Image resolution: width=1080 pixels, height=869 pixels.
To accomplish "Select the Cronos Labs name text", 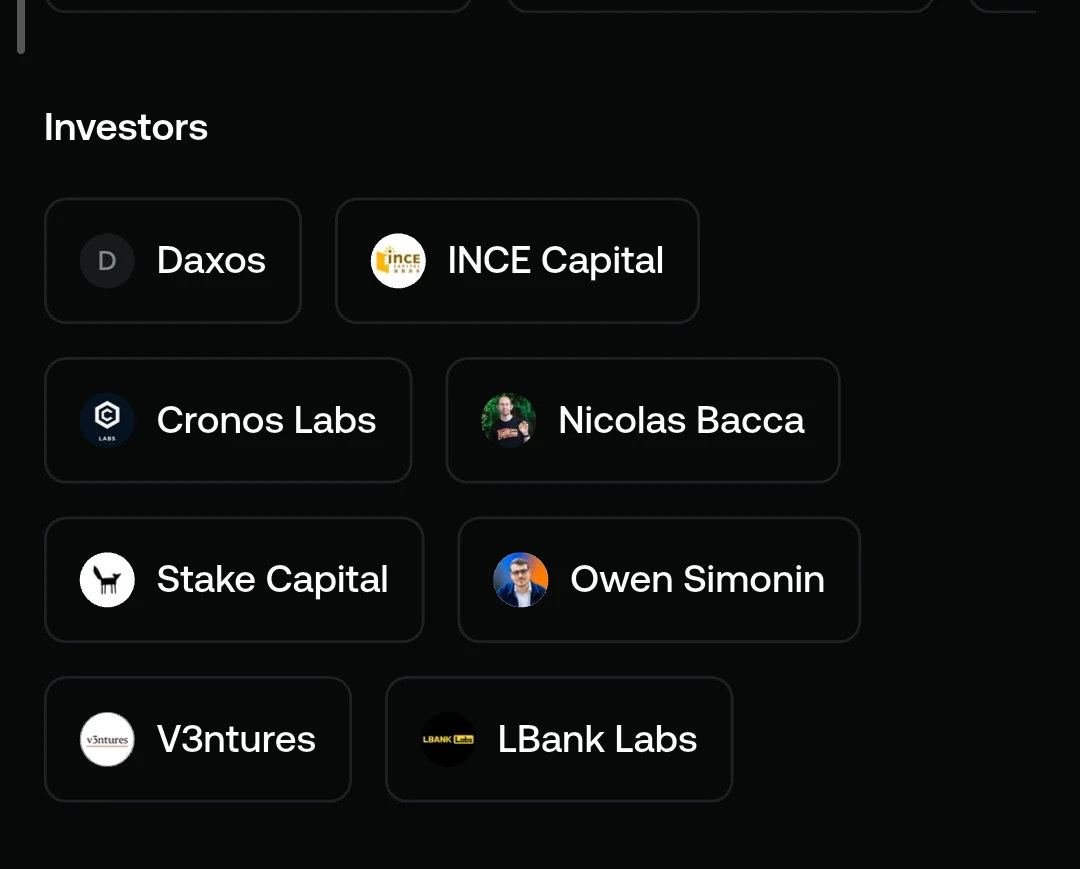I will [267, 420].
